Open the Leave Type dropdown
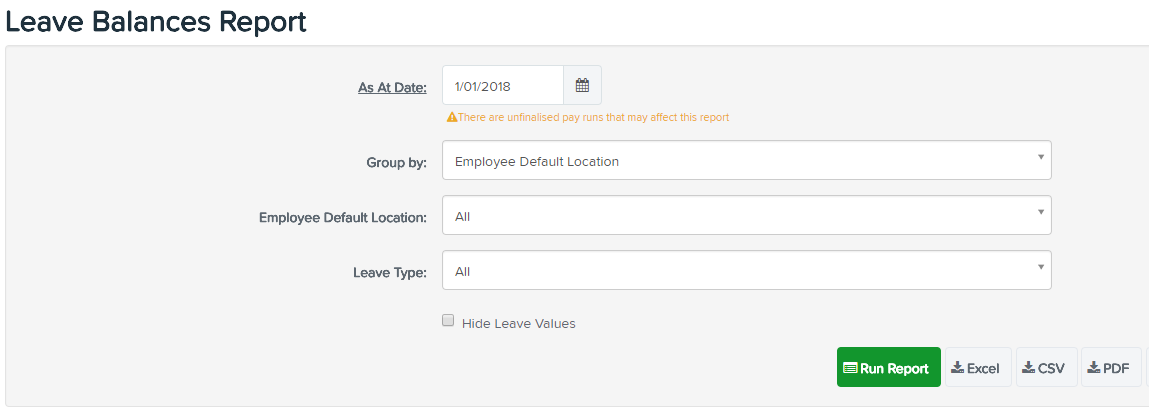Screen dimensions: 1149x410 tap(747, 271)
